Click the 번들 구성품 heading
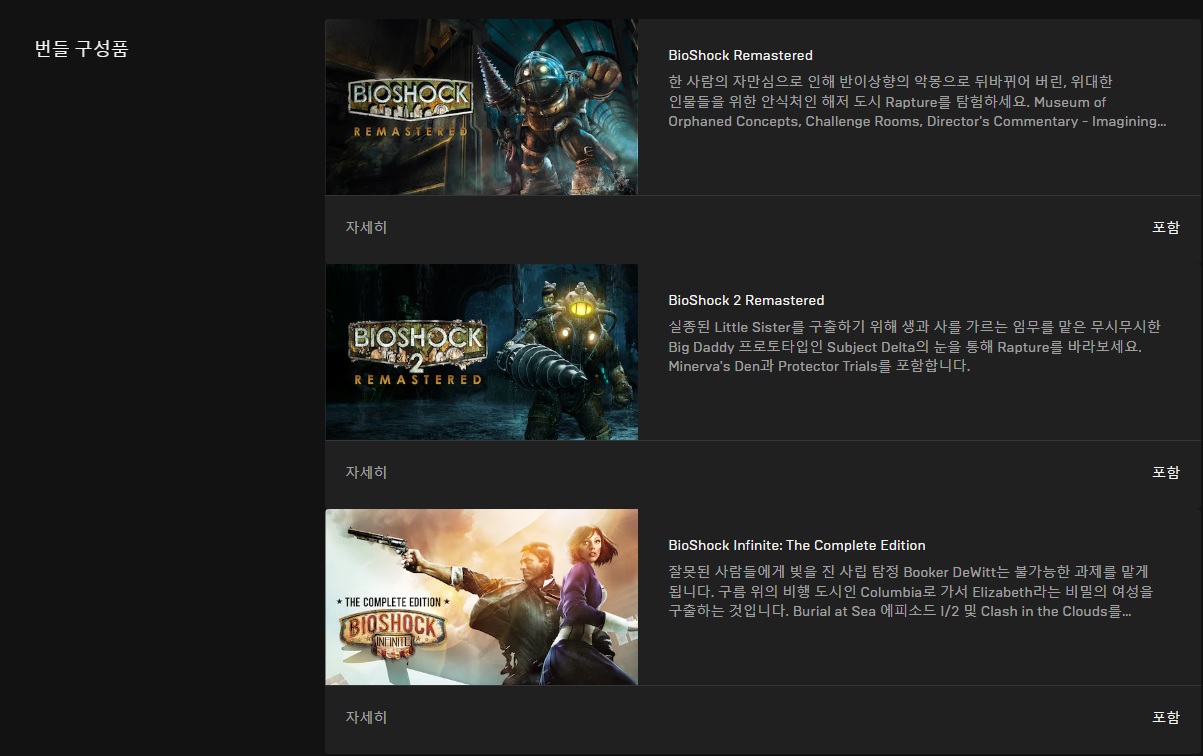Viewport: 1203px width, 756px height. pyautogui.click(x=81, y=48)
